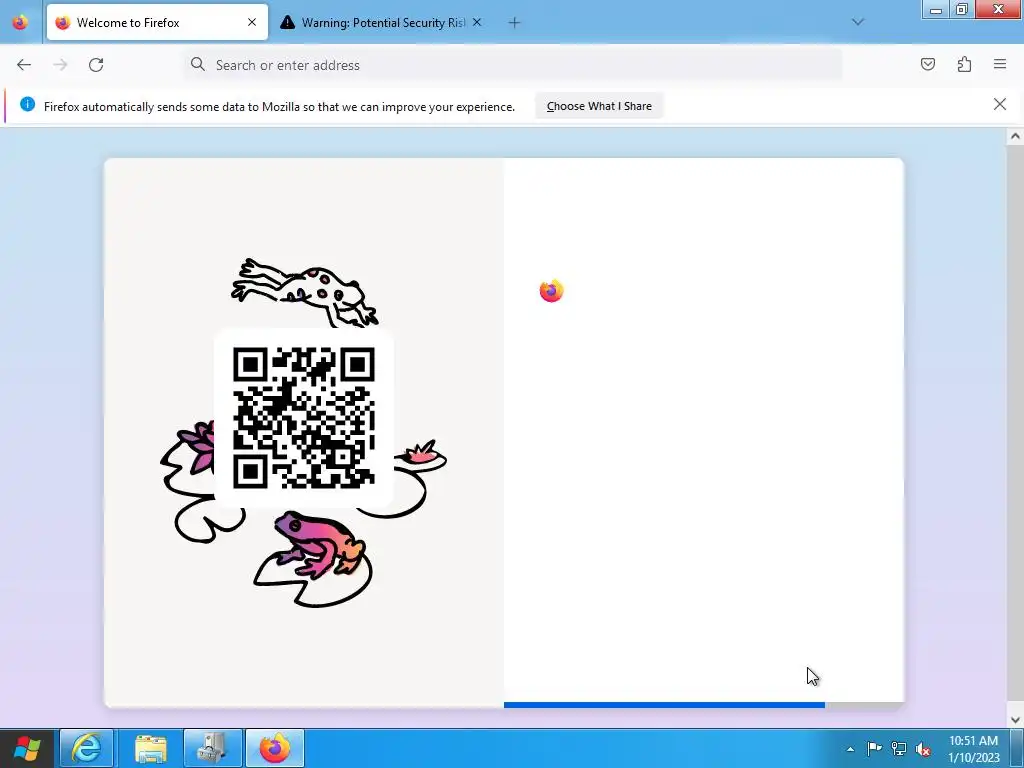Show hidden system tray icons arrow

tap(850, 749)
